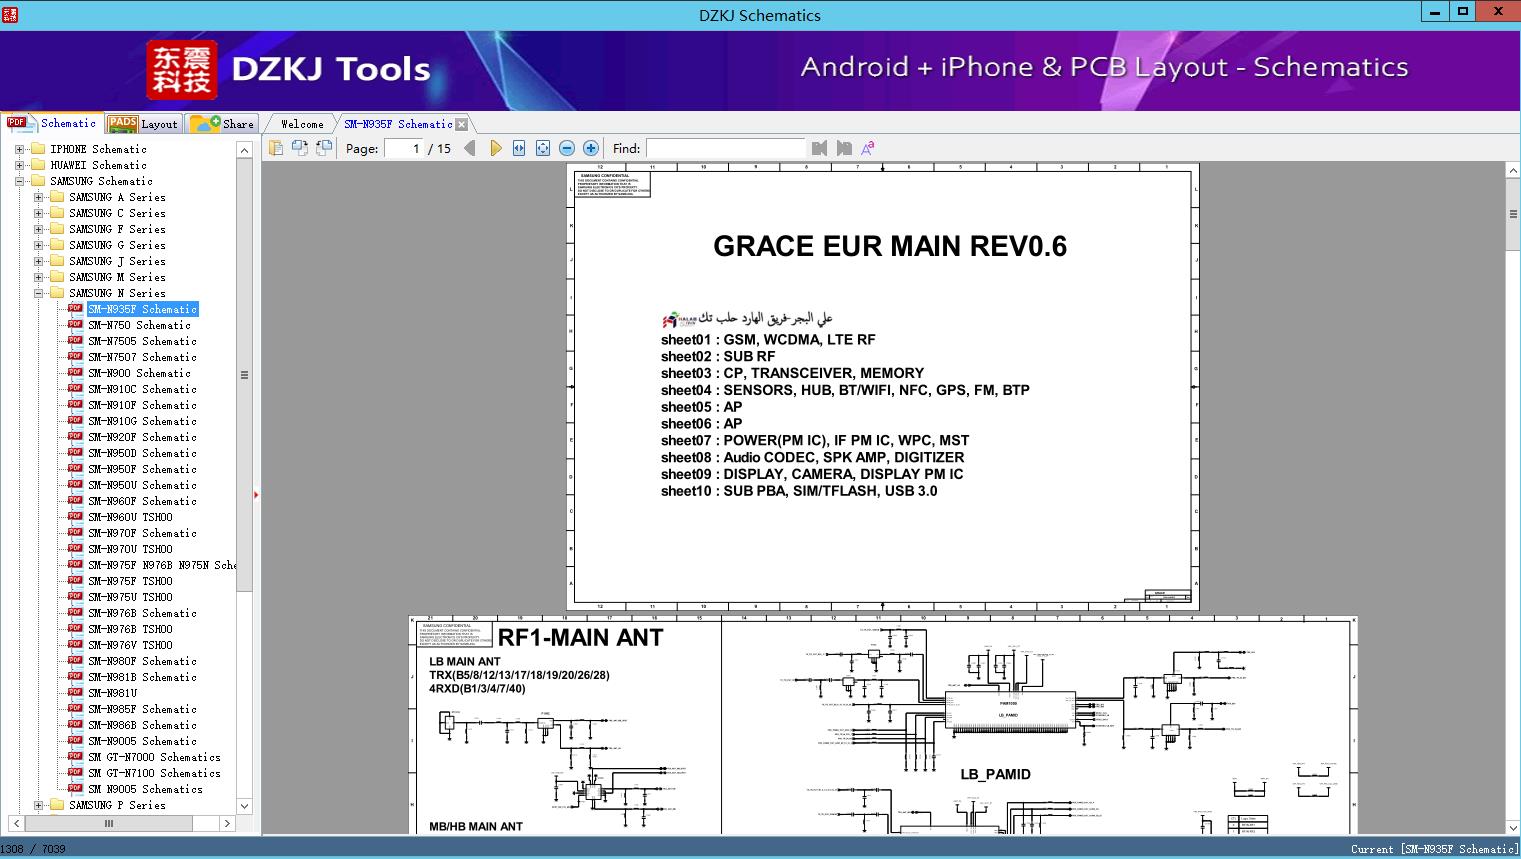The width and height of the screenshot is (1521, 859).
Task: Collapse the SAMSUNG N Series folder
Action: [38, 293]
